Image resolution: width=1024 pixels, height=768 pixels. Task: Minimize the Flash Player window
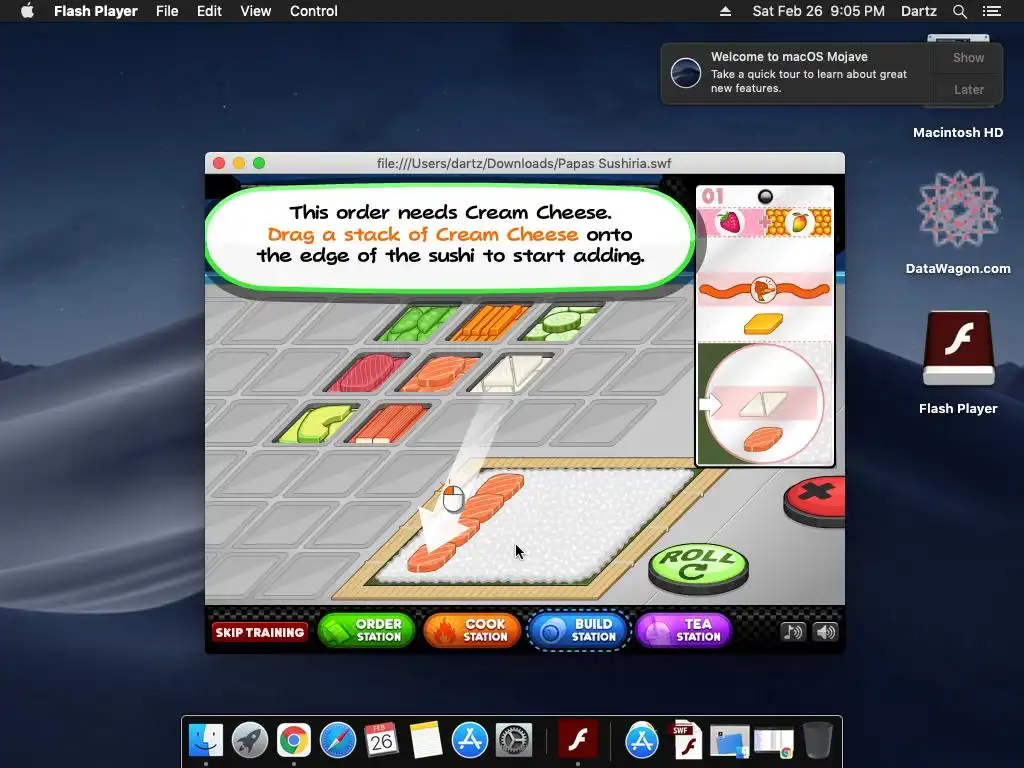coord(239,163)
